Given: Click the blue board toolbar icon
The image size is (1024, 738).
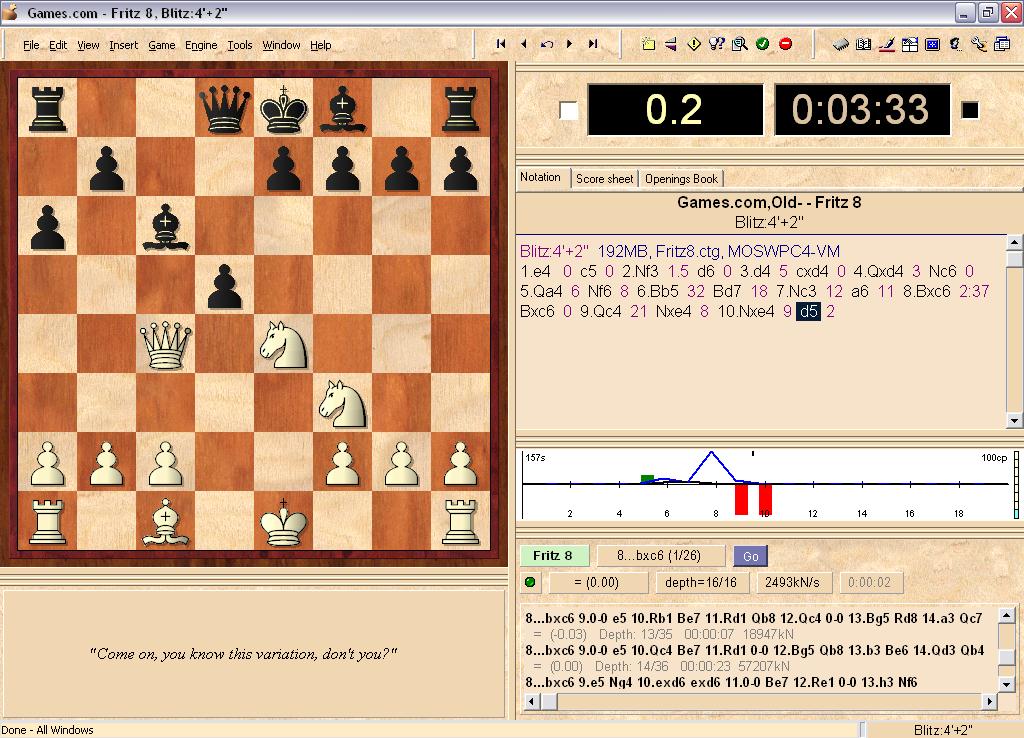Looking at the screenshot, I should point(933,44).
